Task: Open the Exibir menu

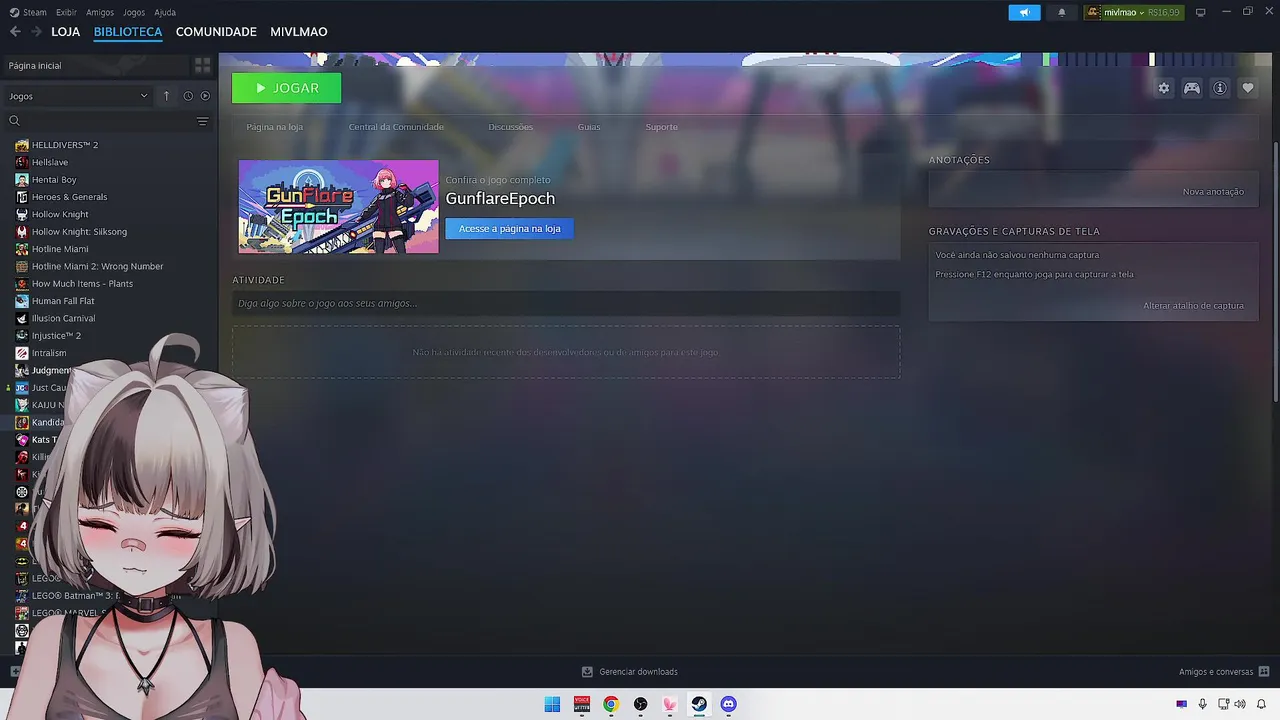Action: click(x=66, y=12)
